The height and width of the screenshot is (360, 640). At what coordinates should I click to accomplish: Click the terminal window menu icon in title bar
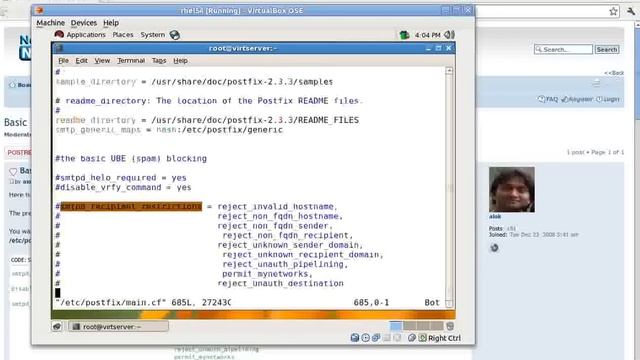(58, 48)
